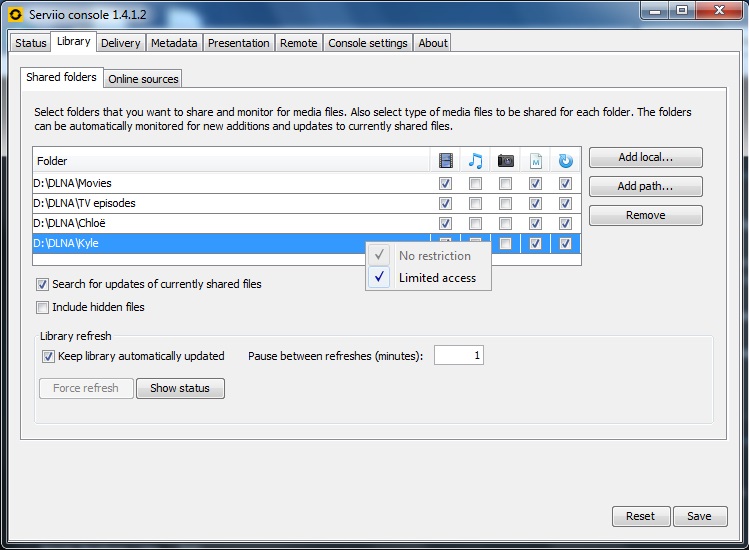Click the Add local... button

click(x=645, y=157)
